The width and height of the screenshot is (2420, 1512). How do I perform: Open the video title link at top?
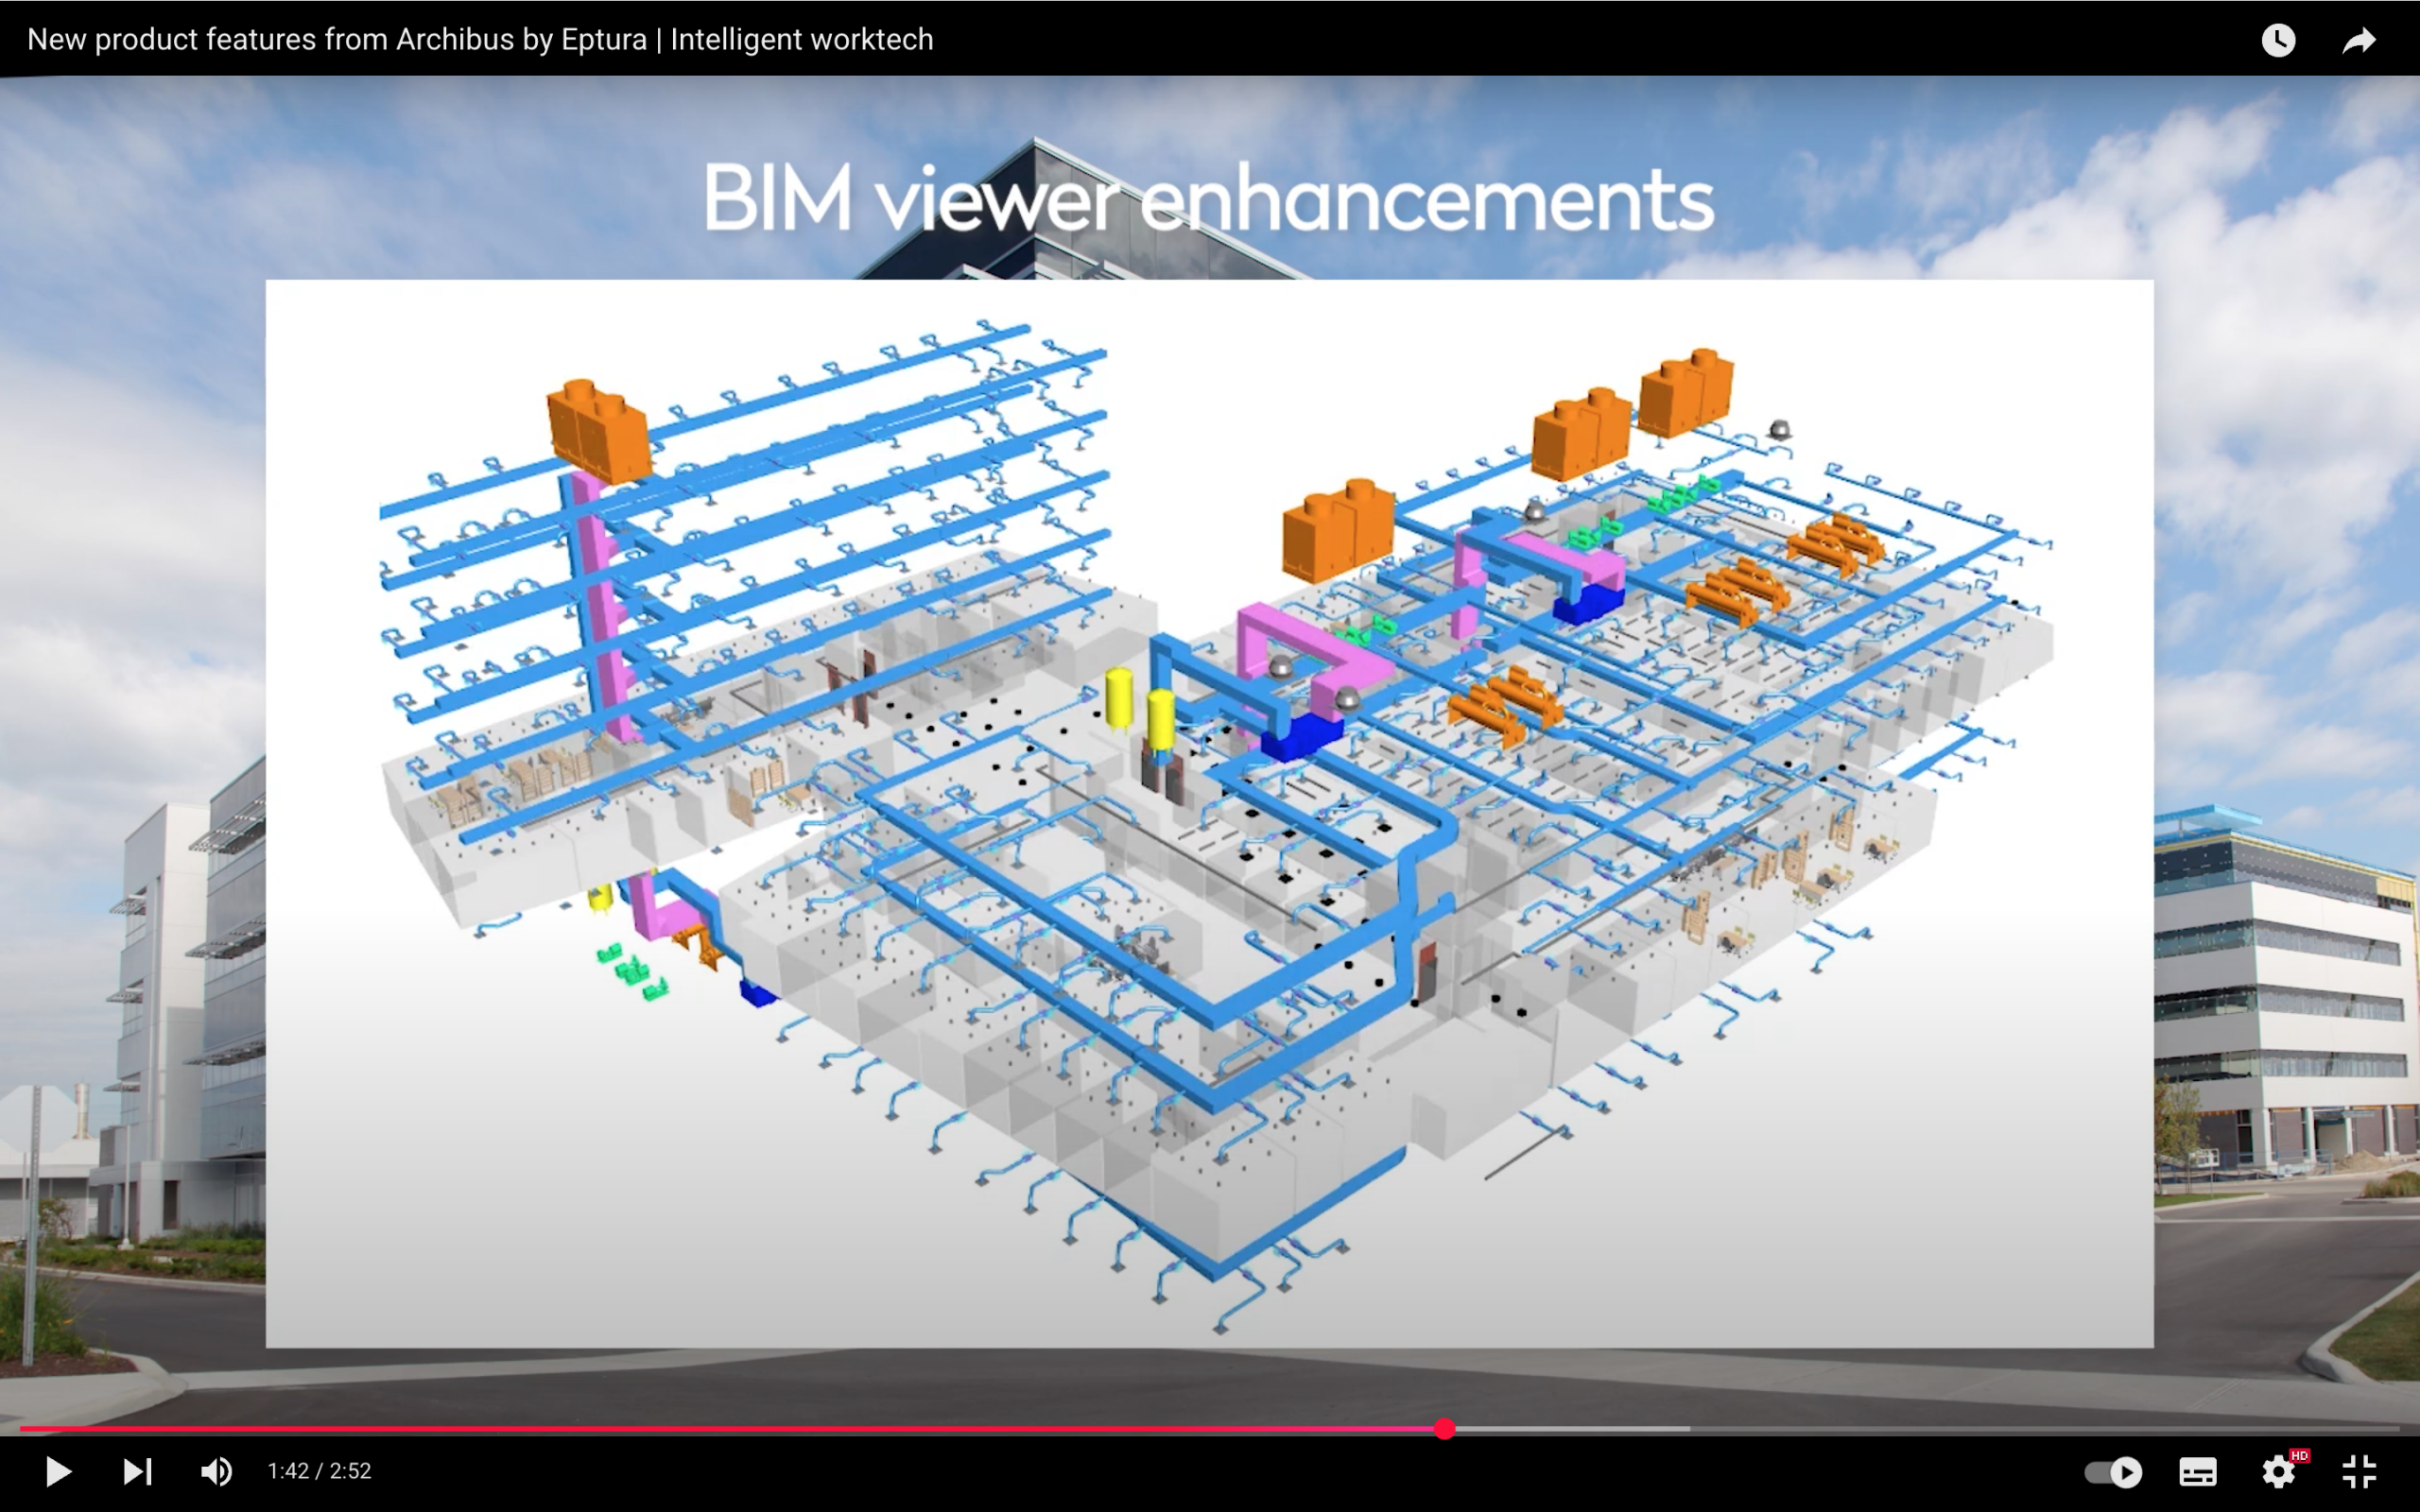[x=480, y=39]
